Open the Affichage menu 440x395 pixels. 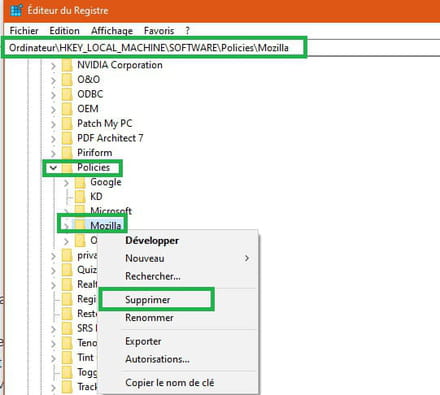[112, 31]
